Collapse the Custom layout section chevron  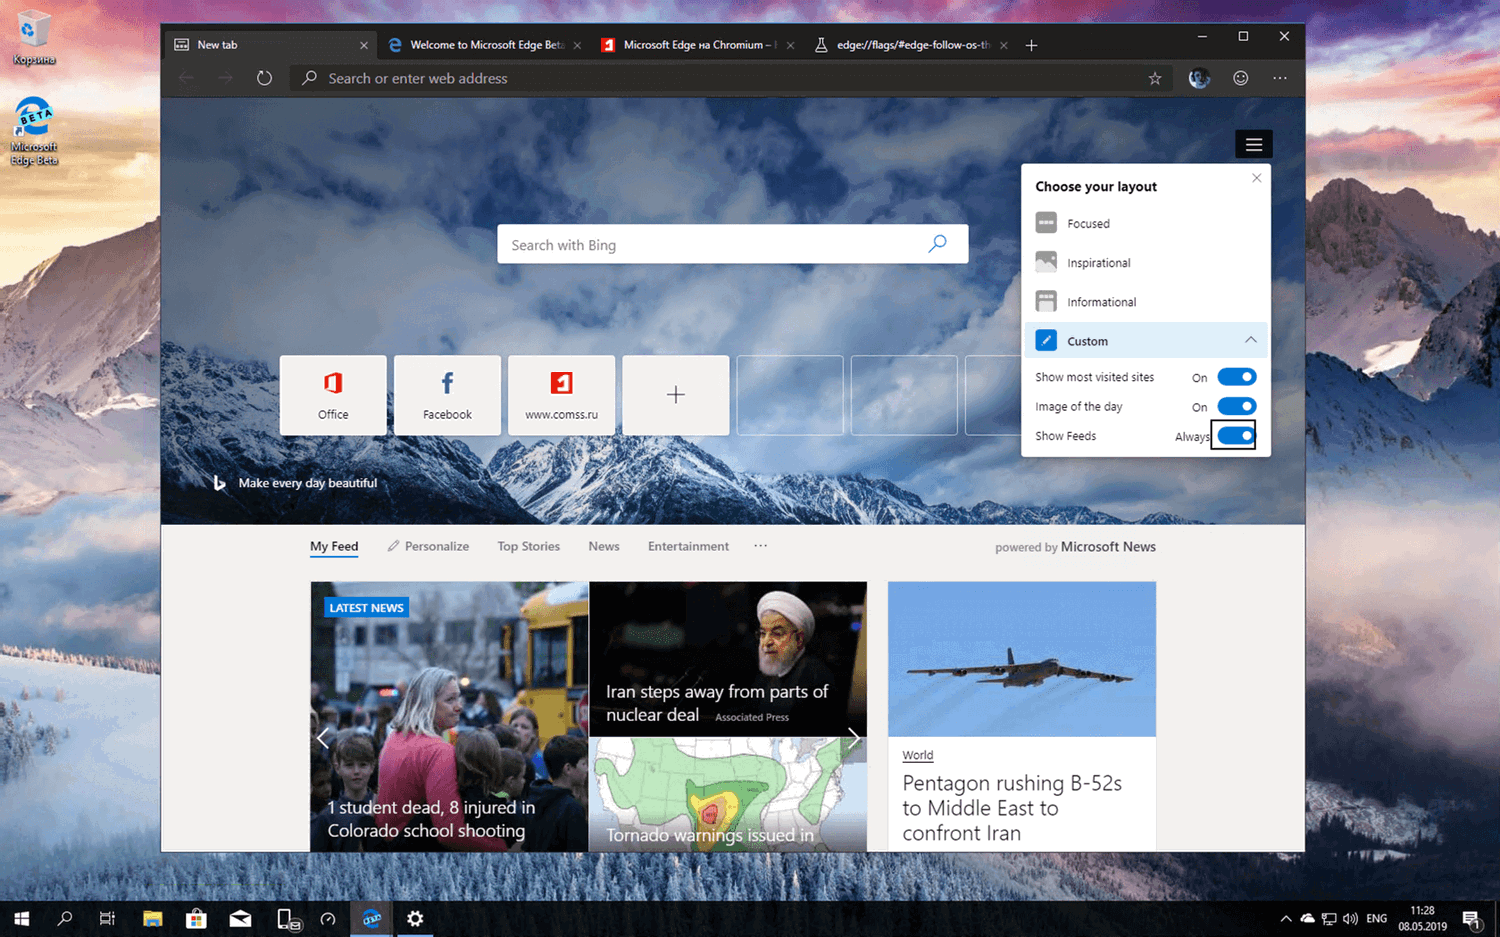point(1250,340)
